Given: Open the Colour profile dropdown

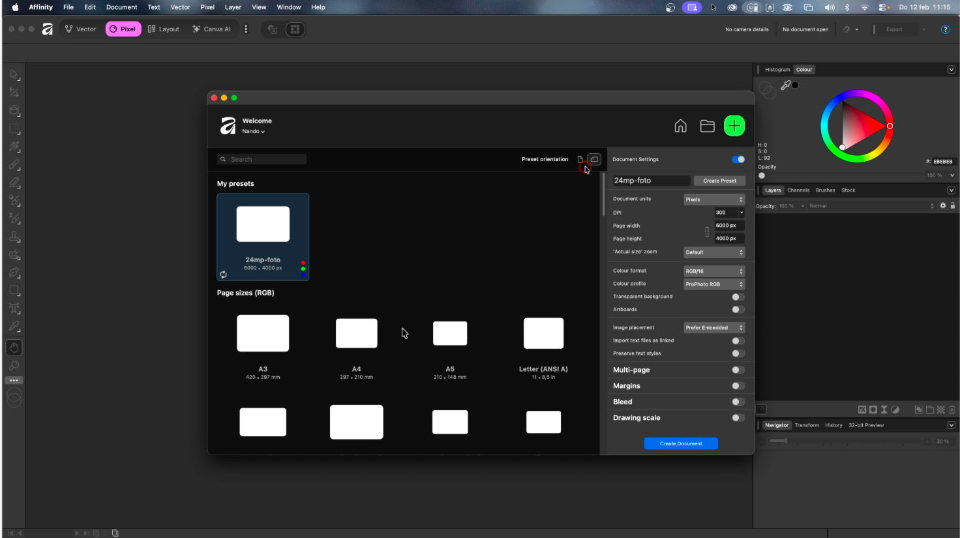Looking at the screenshot, I should tap(714, 284).
